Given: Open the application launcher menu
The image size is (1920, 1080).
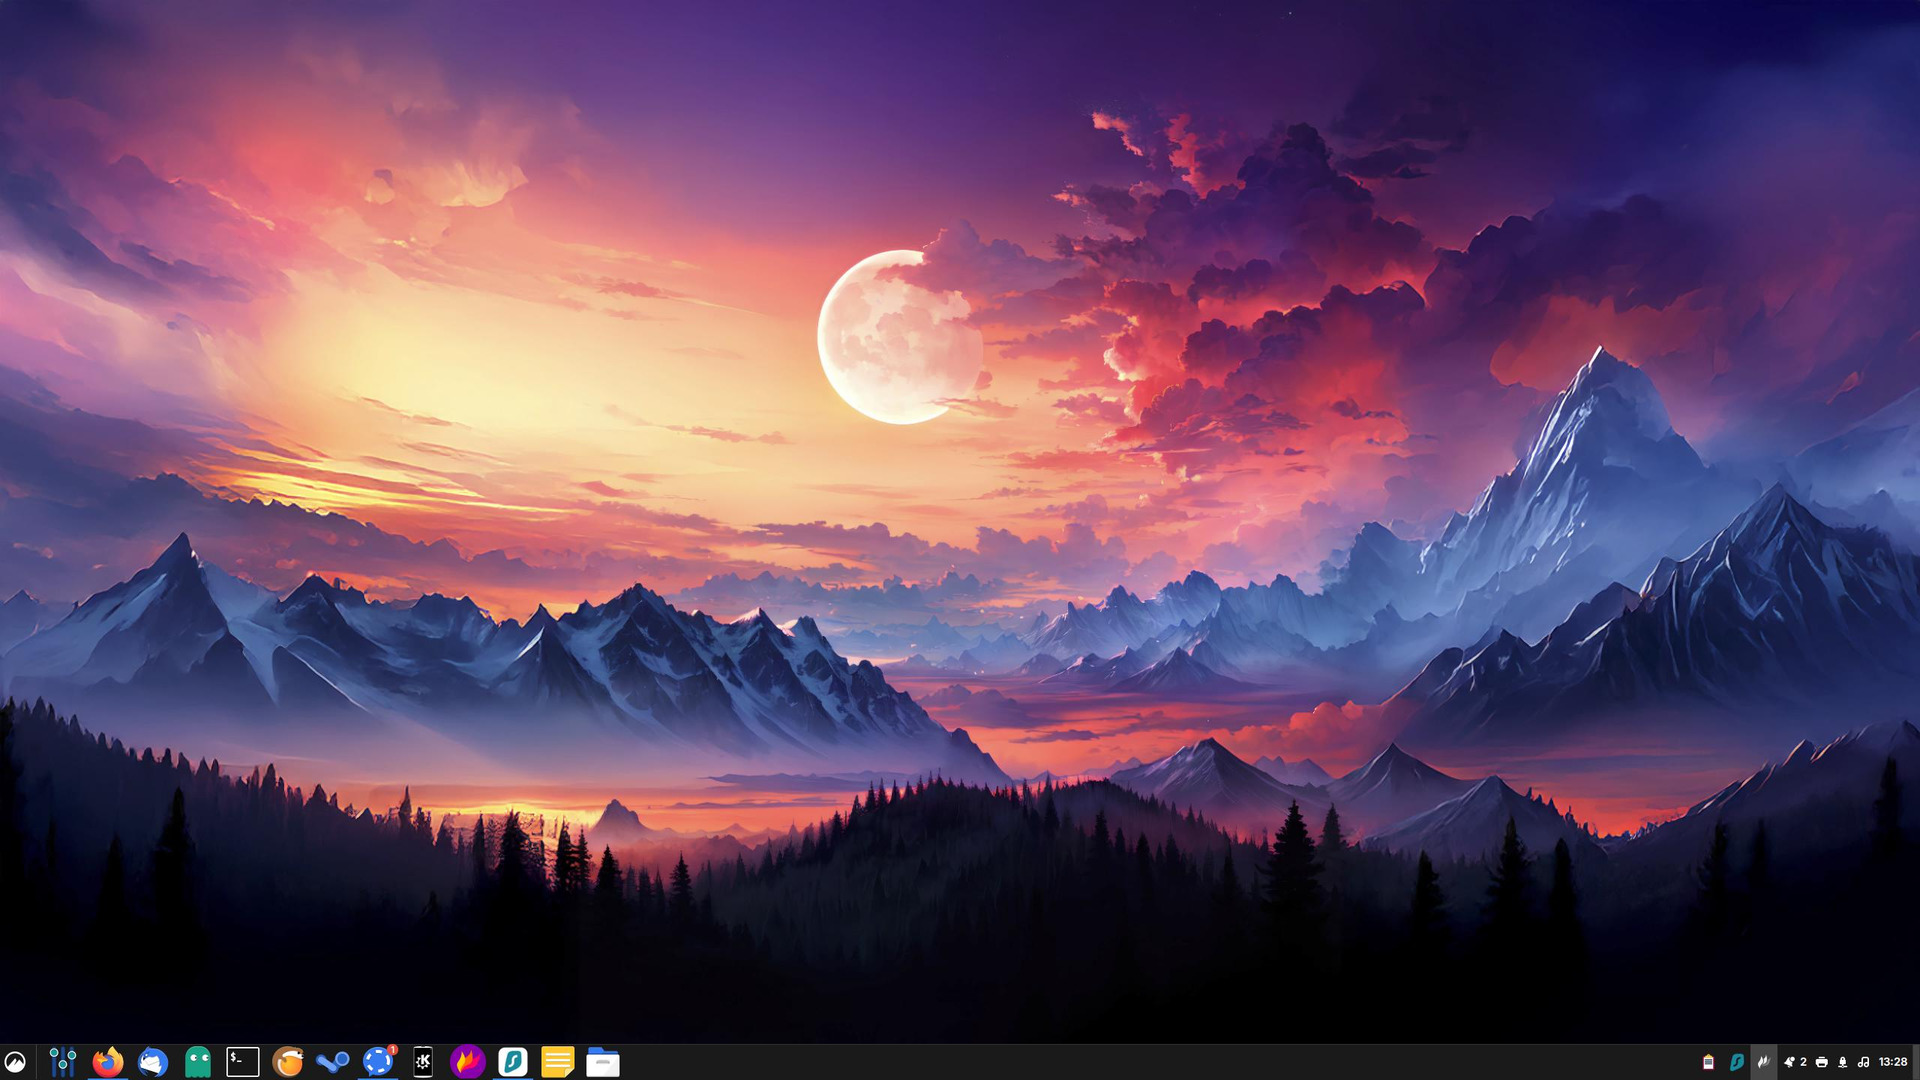Looking at the screenshot, I should pyautogui.click(x=15, y=1061).
